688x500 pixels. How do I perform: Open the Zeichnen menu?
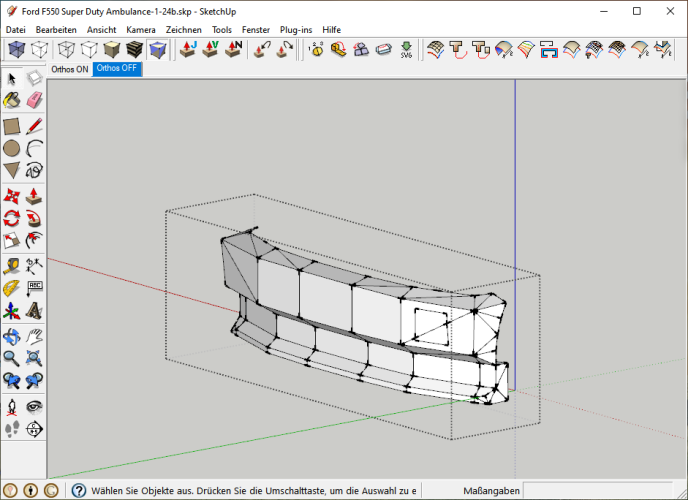pos(184,30)
